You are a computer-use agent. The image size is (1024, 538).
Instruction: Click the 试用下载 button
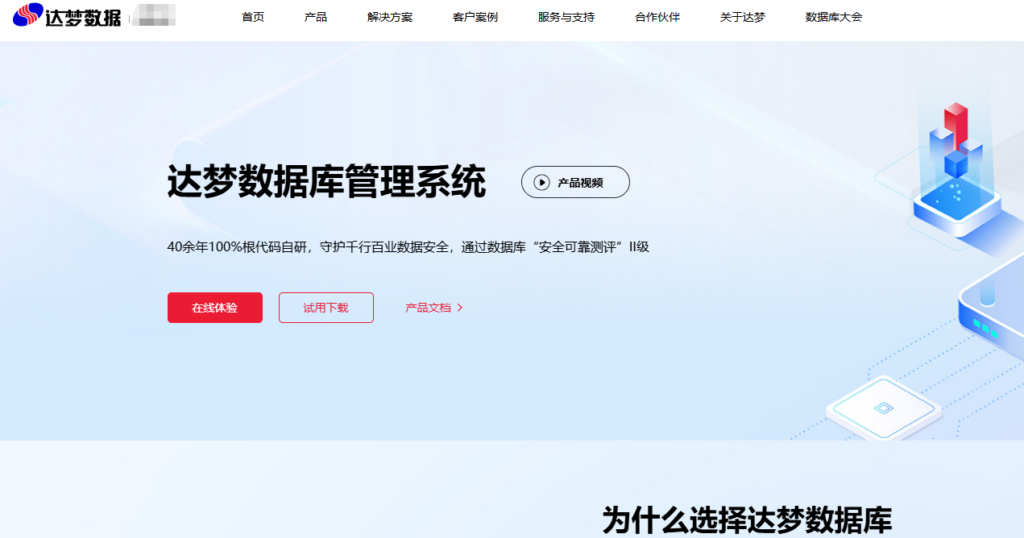326,308
